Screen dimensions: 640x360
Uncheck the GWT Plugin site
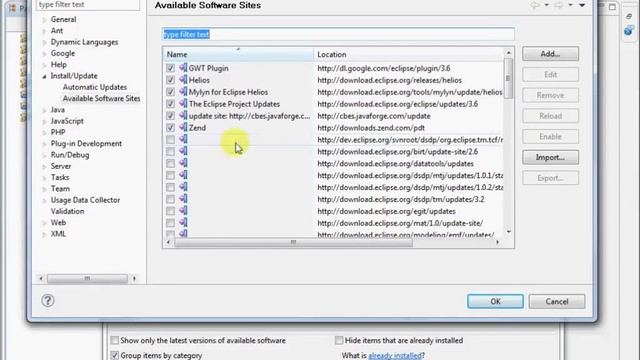170,68
